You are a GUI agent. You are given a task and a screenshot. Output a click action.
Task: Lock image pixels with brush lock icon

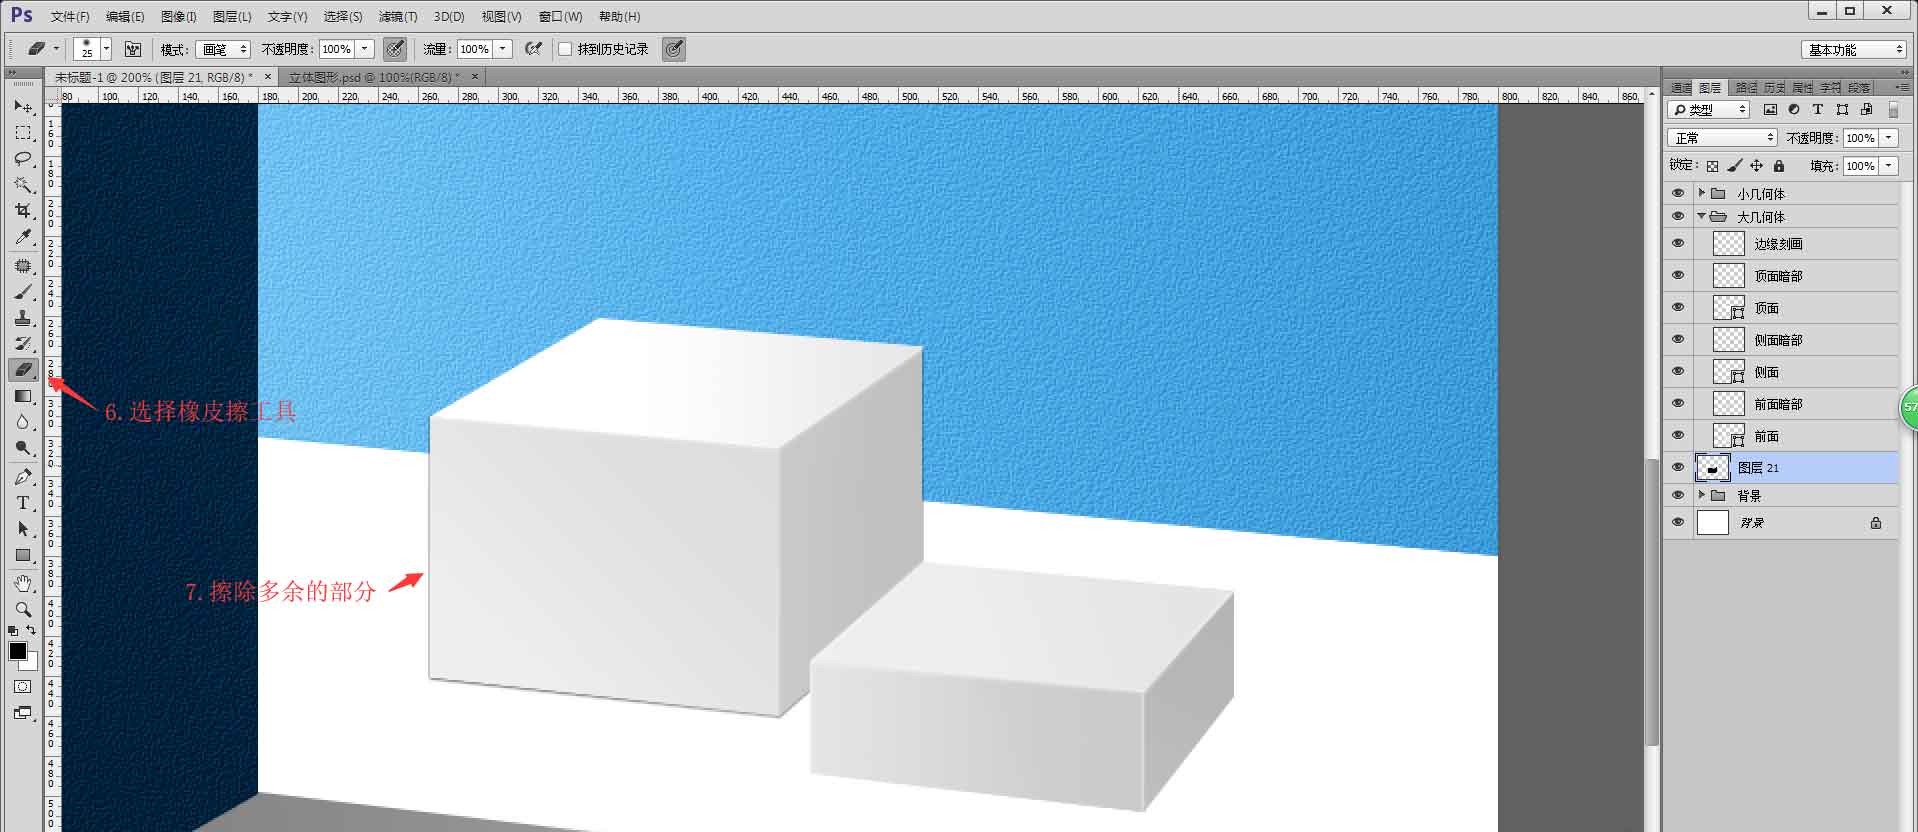1734,166
